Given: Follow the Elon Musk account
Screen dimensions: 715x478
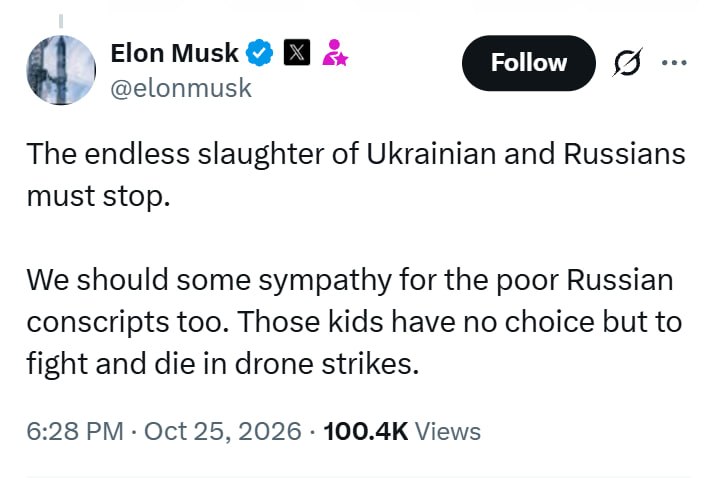Looking at the screenshot, I should coord(528,63).
